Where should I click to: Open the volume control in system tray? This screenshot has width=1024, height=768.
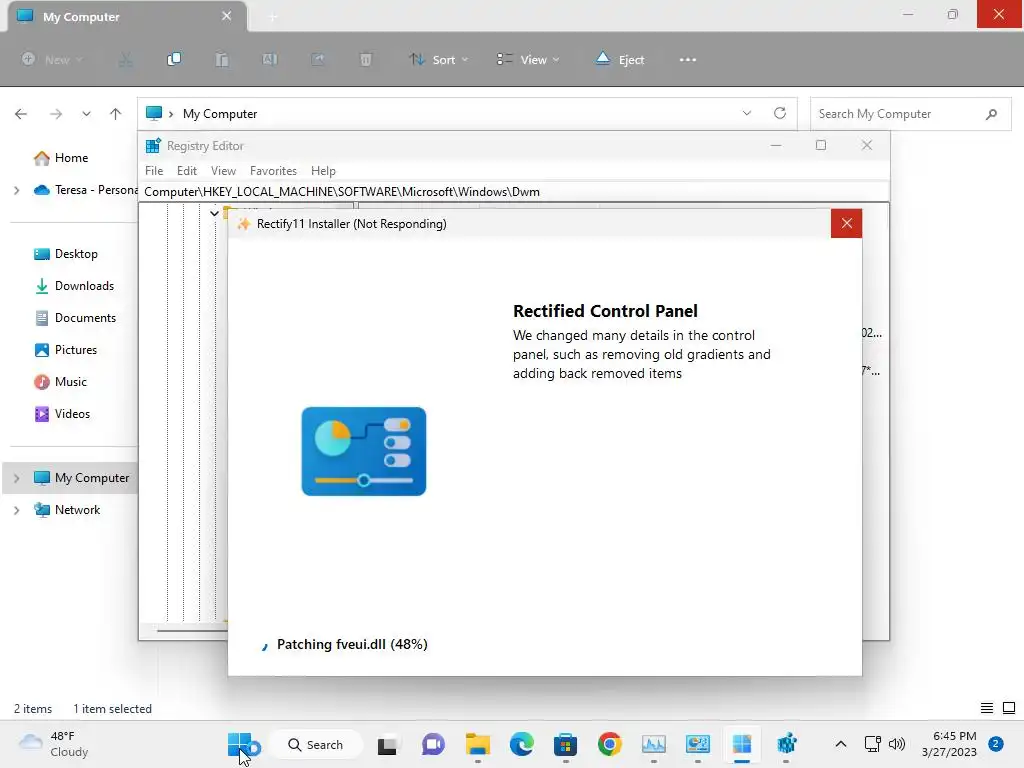(897, 744)
